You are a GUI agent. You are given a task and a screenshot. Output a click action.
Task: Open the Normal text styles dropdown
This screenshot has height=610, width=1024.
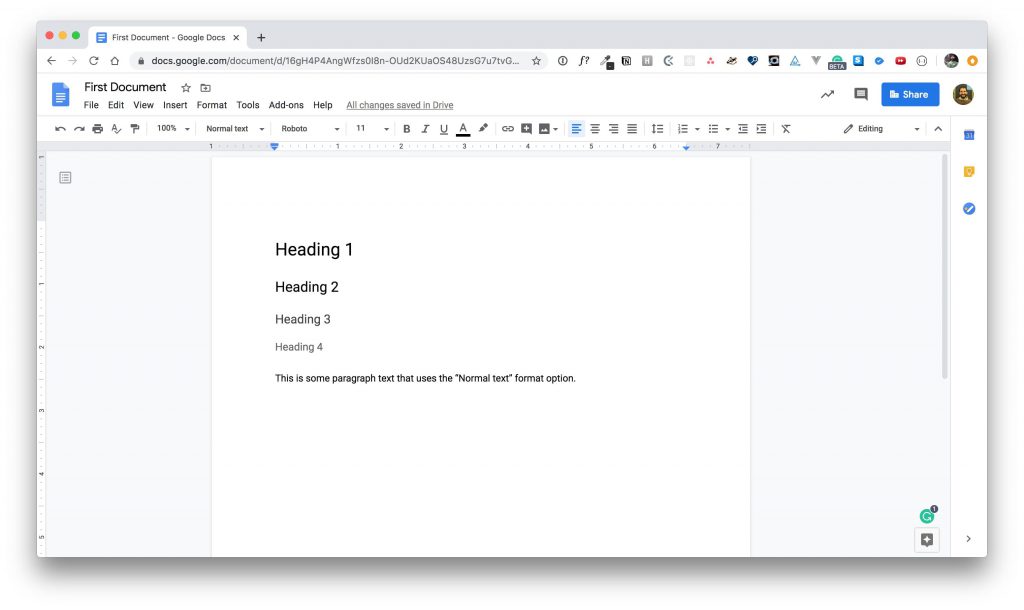232,128
